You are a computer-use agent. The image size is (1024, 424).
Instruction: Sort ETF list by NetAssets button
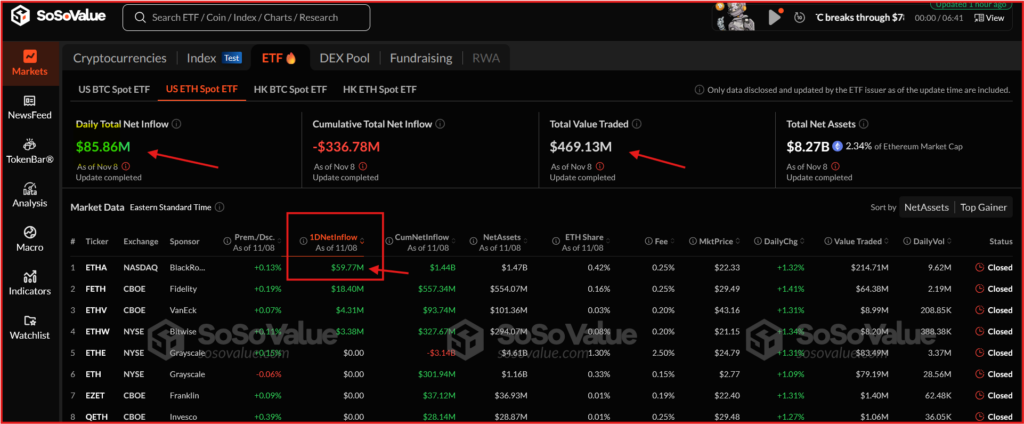tap(926, 207)
